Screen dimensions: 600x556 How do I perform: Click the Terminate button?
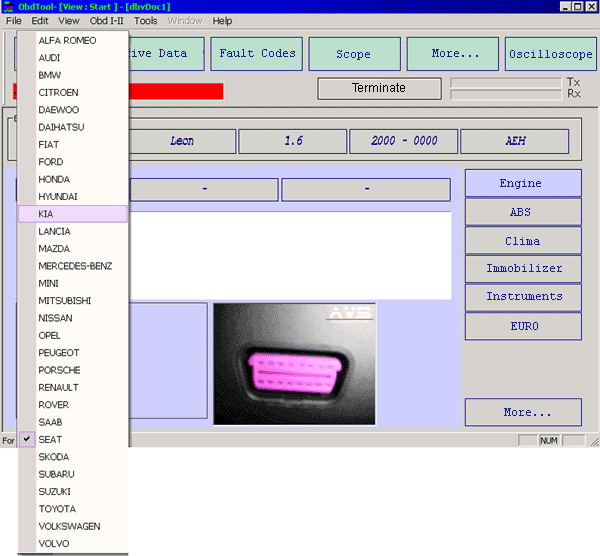(x=379, y=88)
